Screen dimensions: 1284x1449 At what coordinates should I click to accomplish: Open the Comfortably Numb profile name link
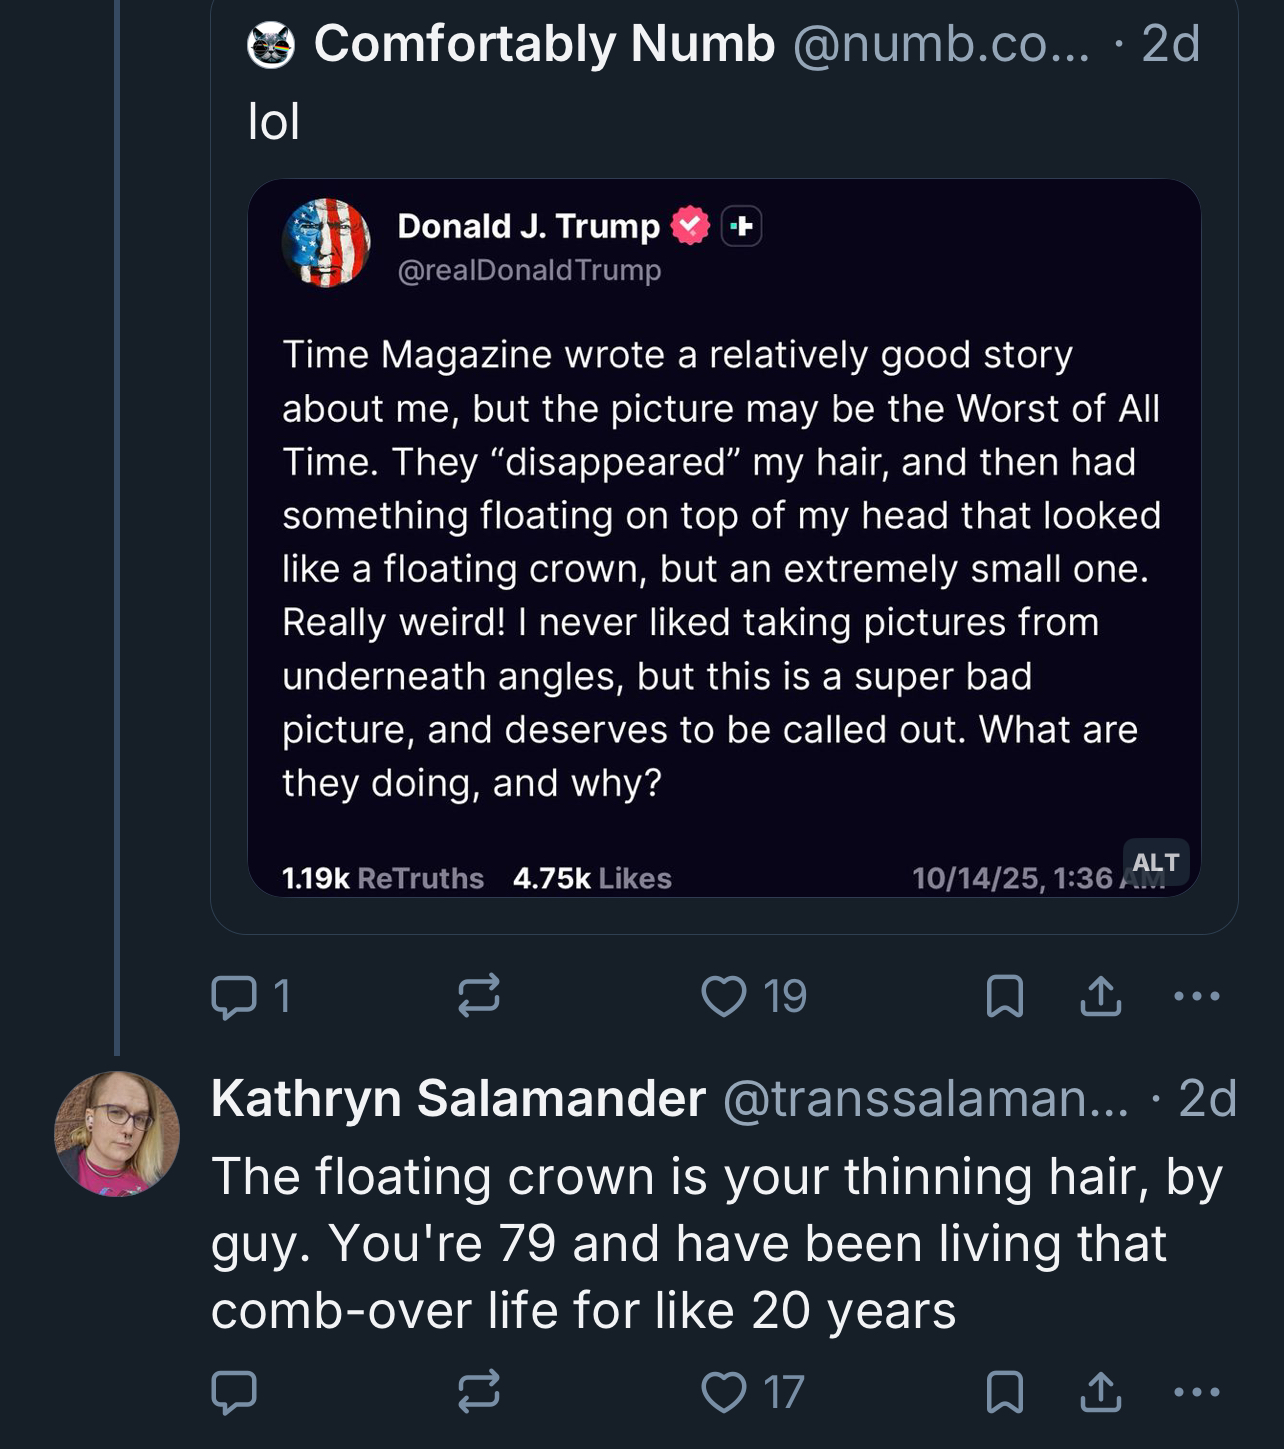pos(544,44)
